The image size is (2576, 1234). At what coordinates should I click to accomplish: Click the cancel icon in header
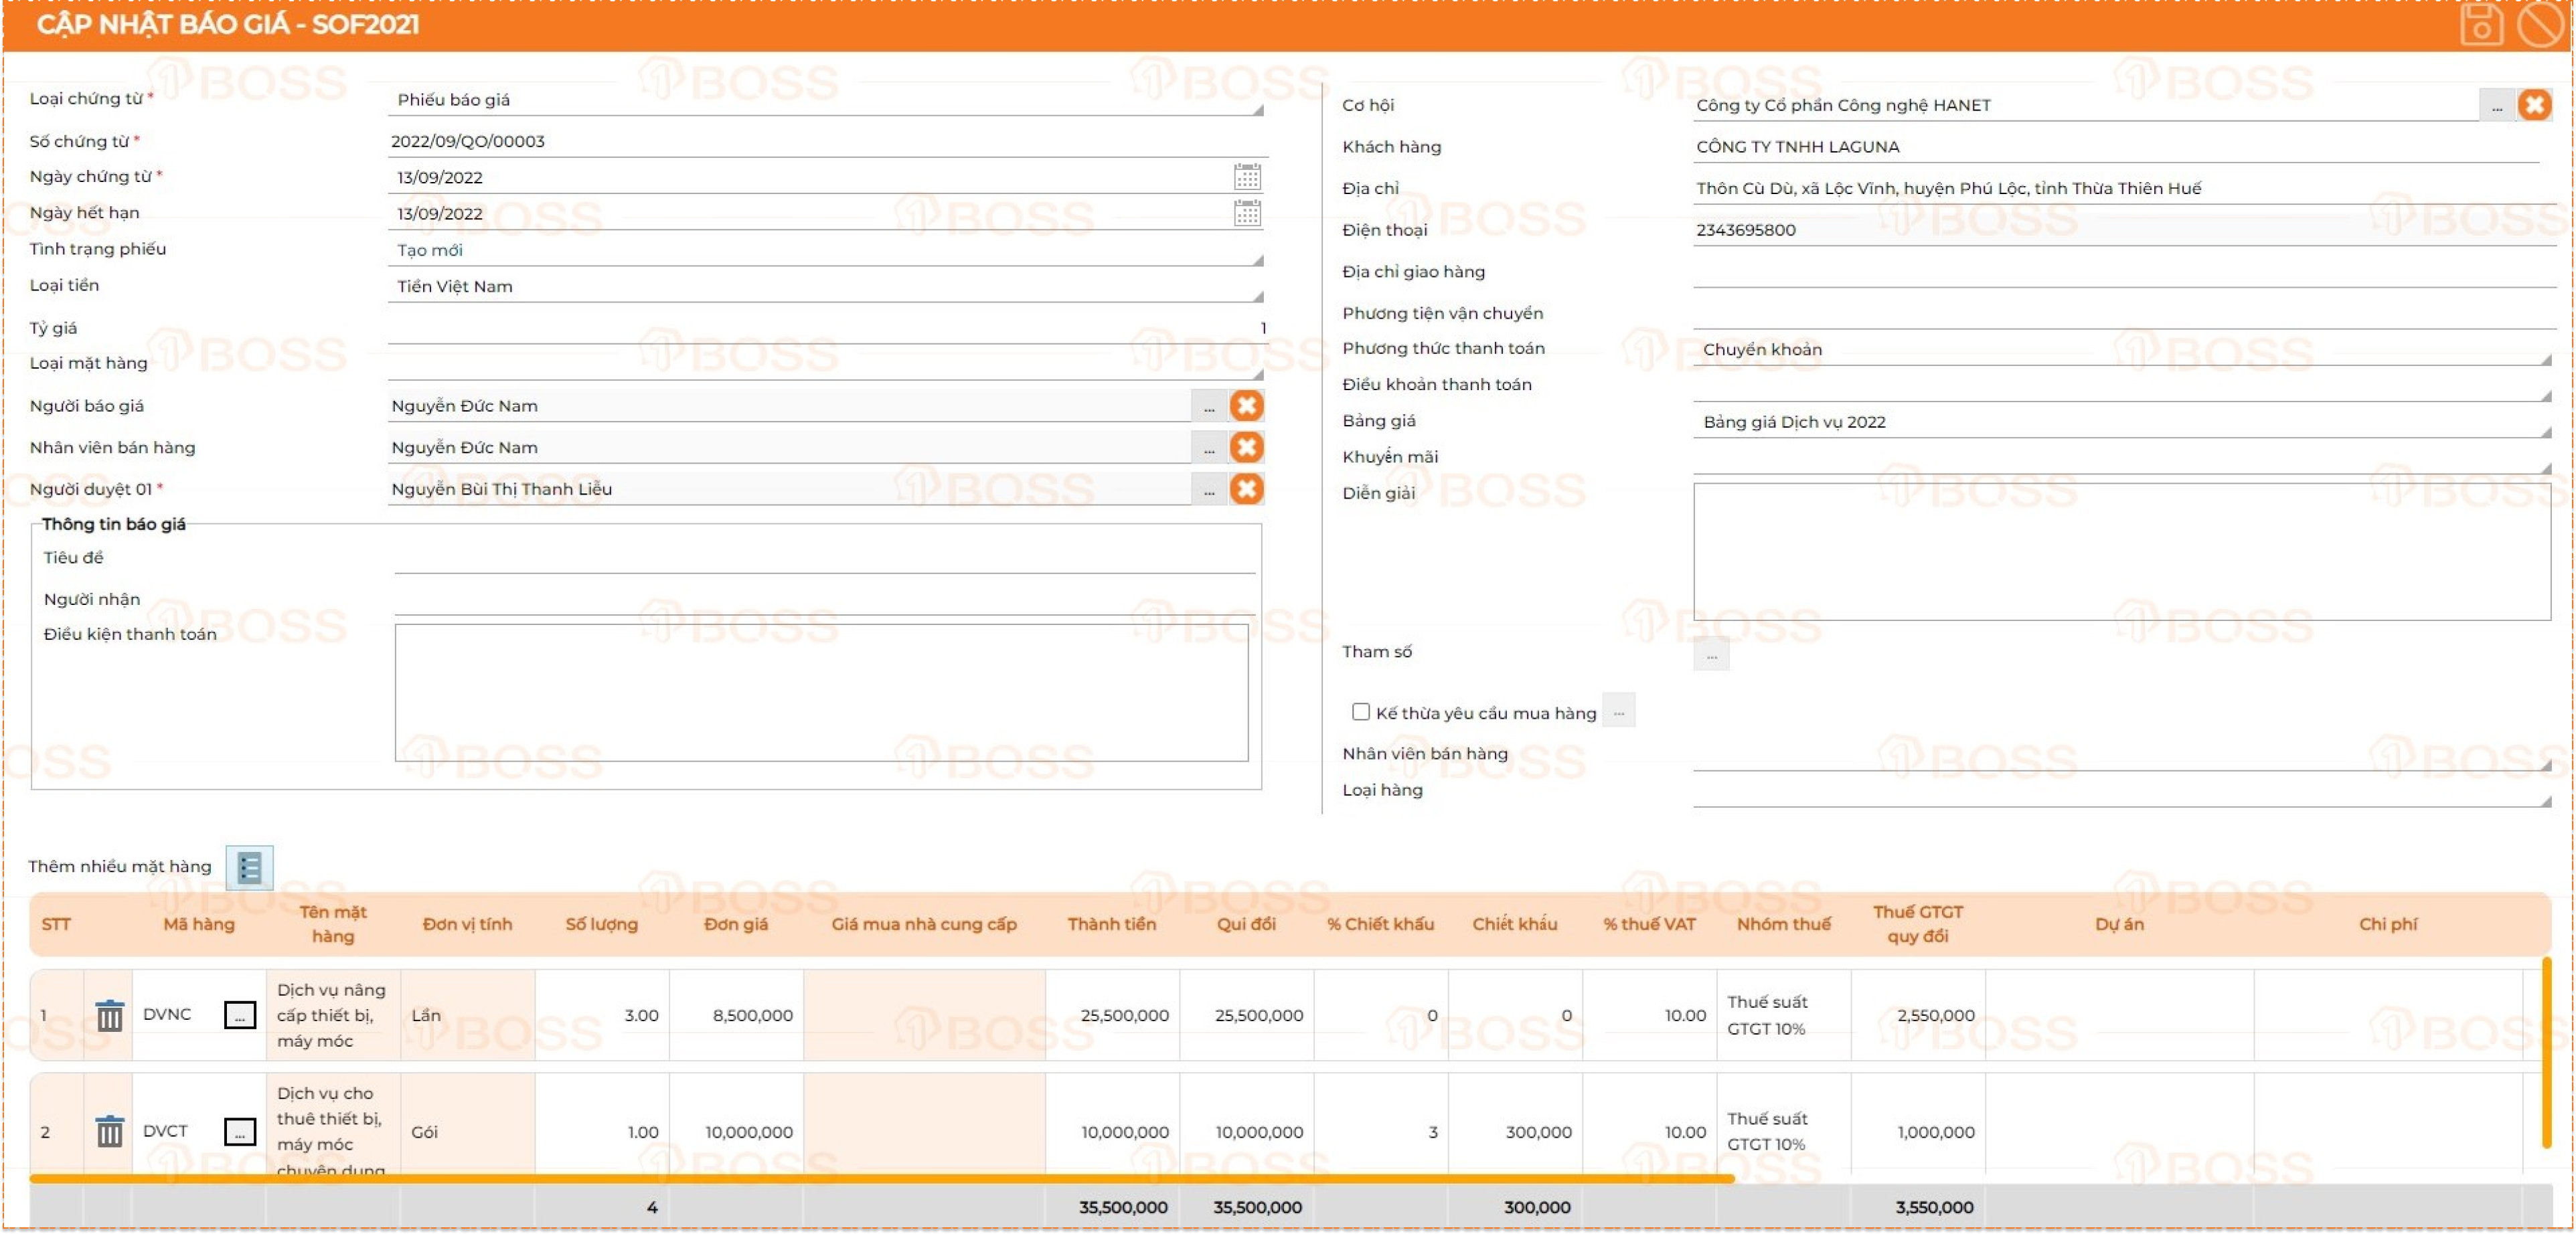(2539, 24)
